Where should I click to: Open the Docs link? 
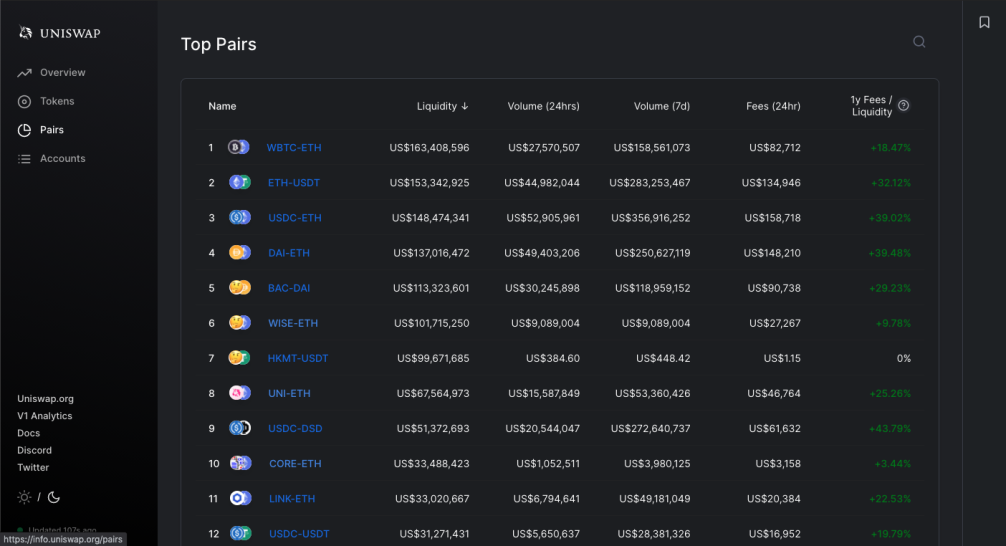[x=28, y=433]
